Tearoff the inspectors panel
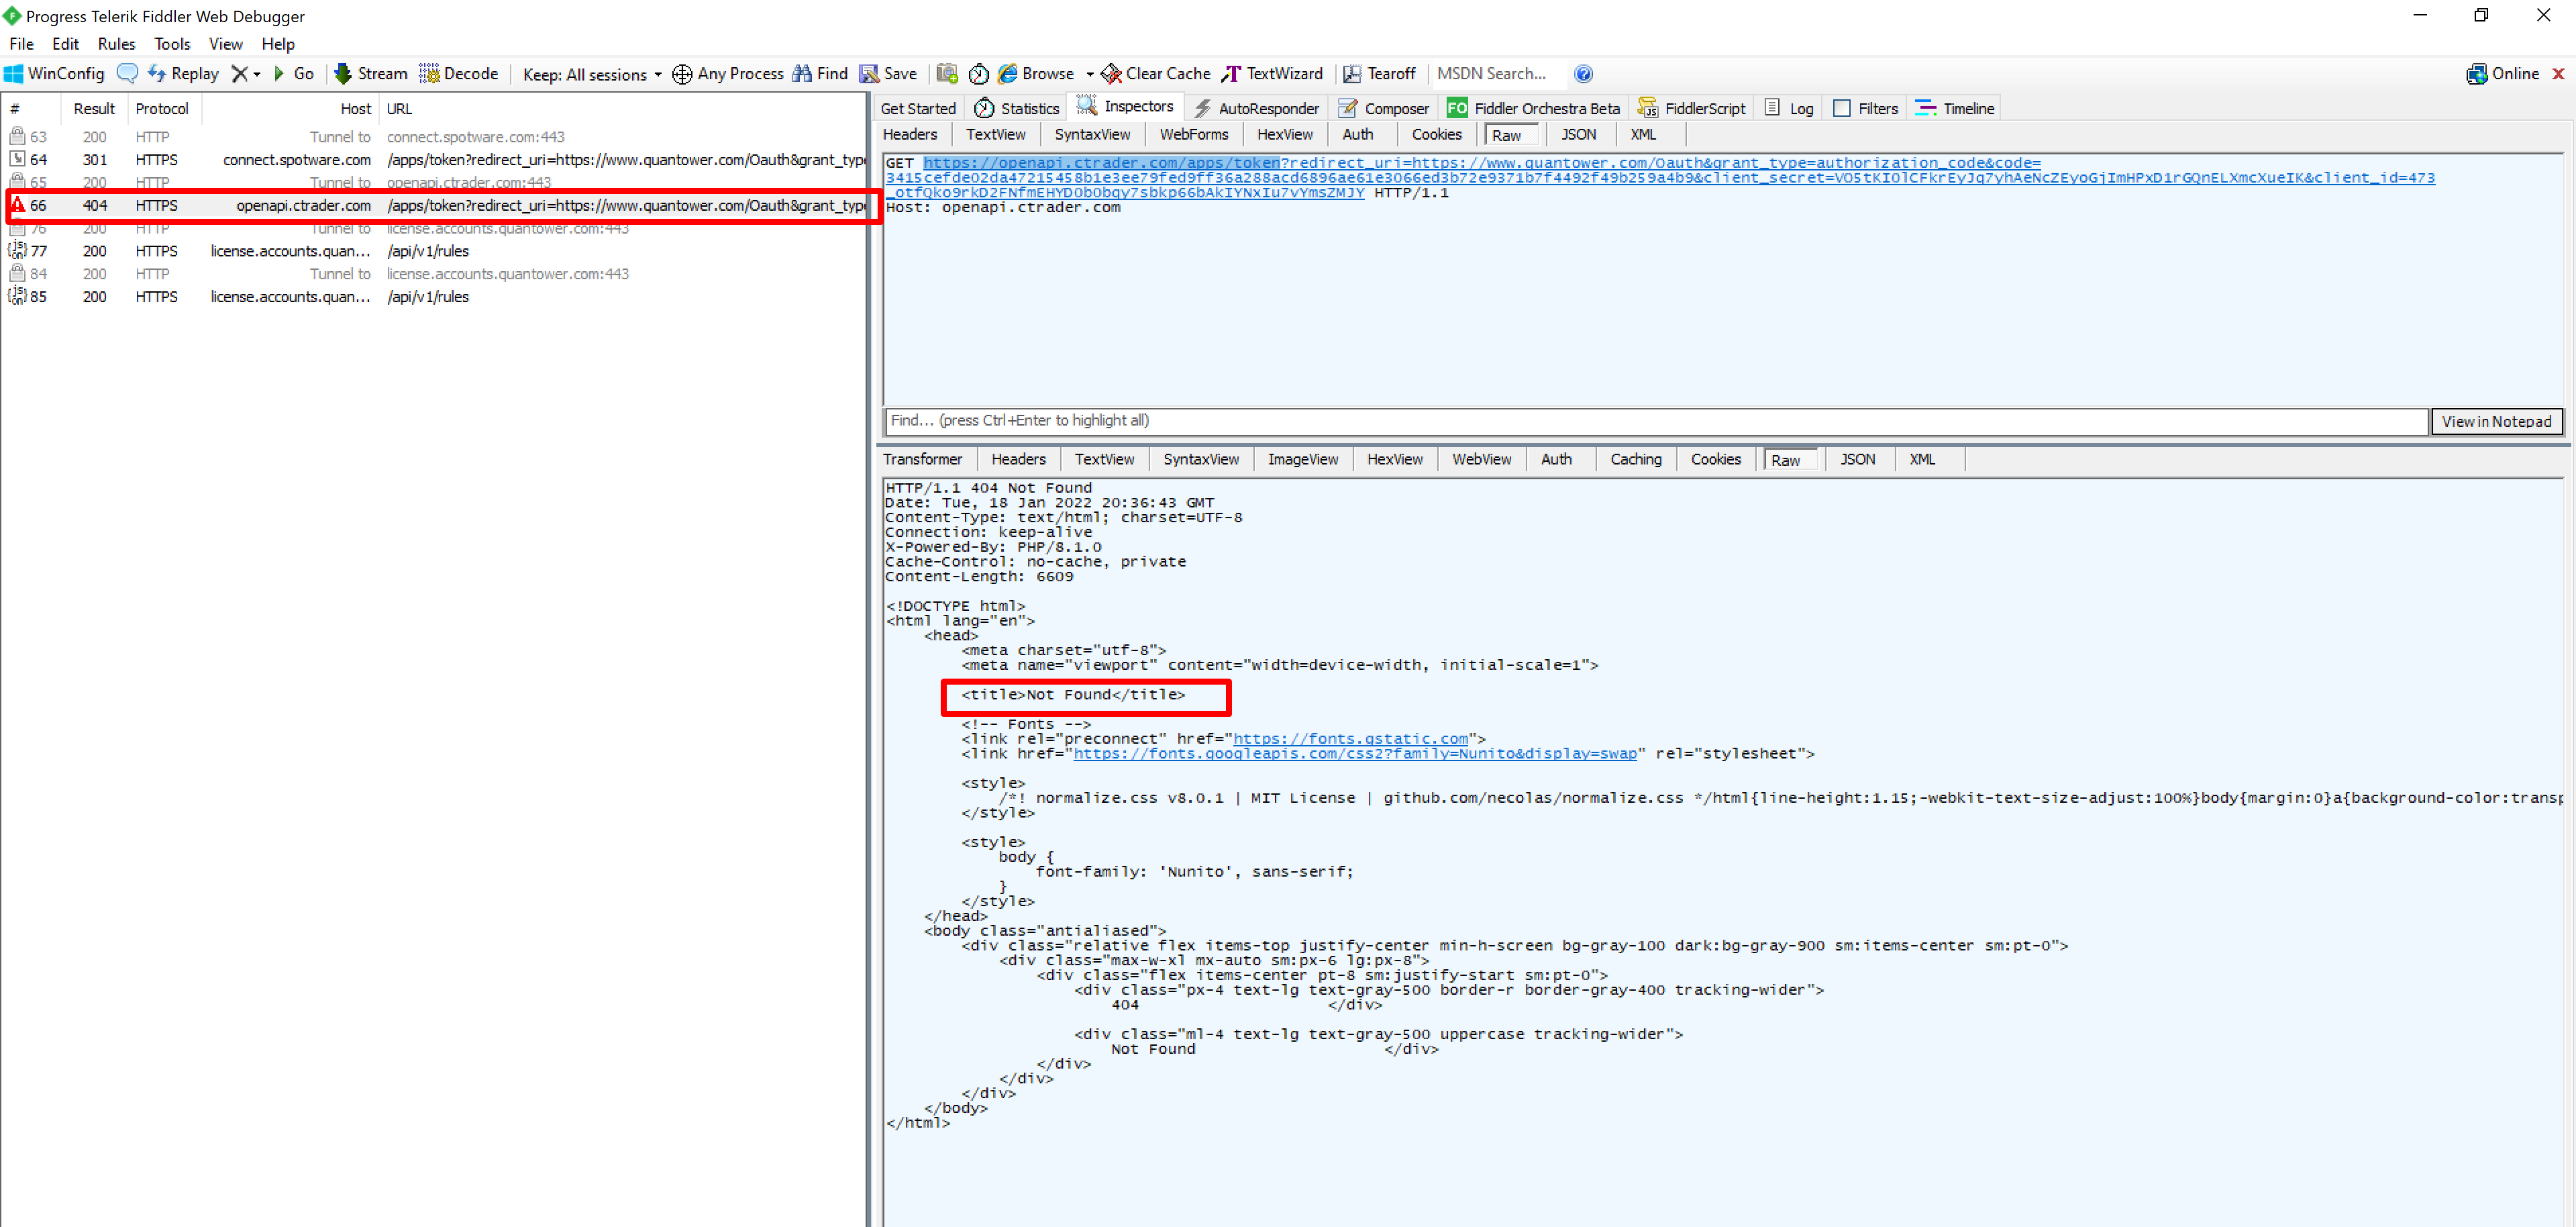This screenshot has width=2576, height=1227. click(1379, 74)
